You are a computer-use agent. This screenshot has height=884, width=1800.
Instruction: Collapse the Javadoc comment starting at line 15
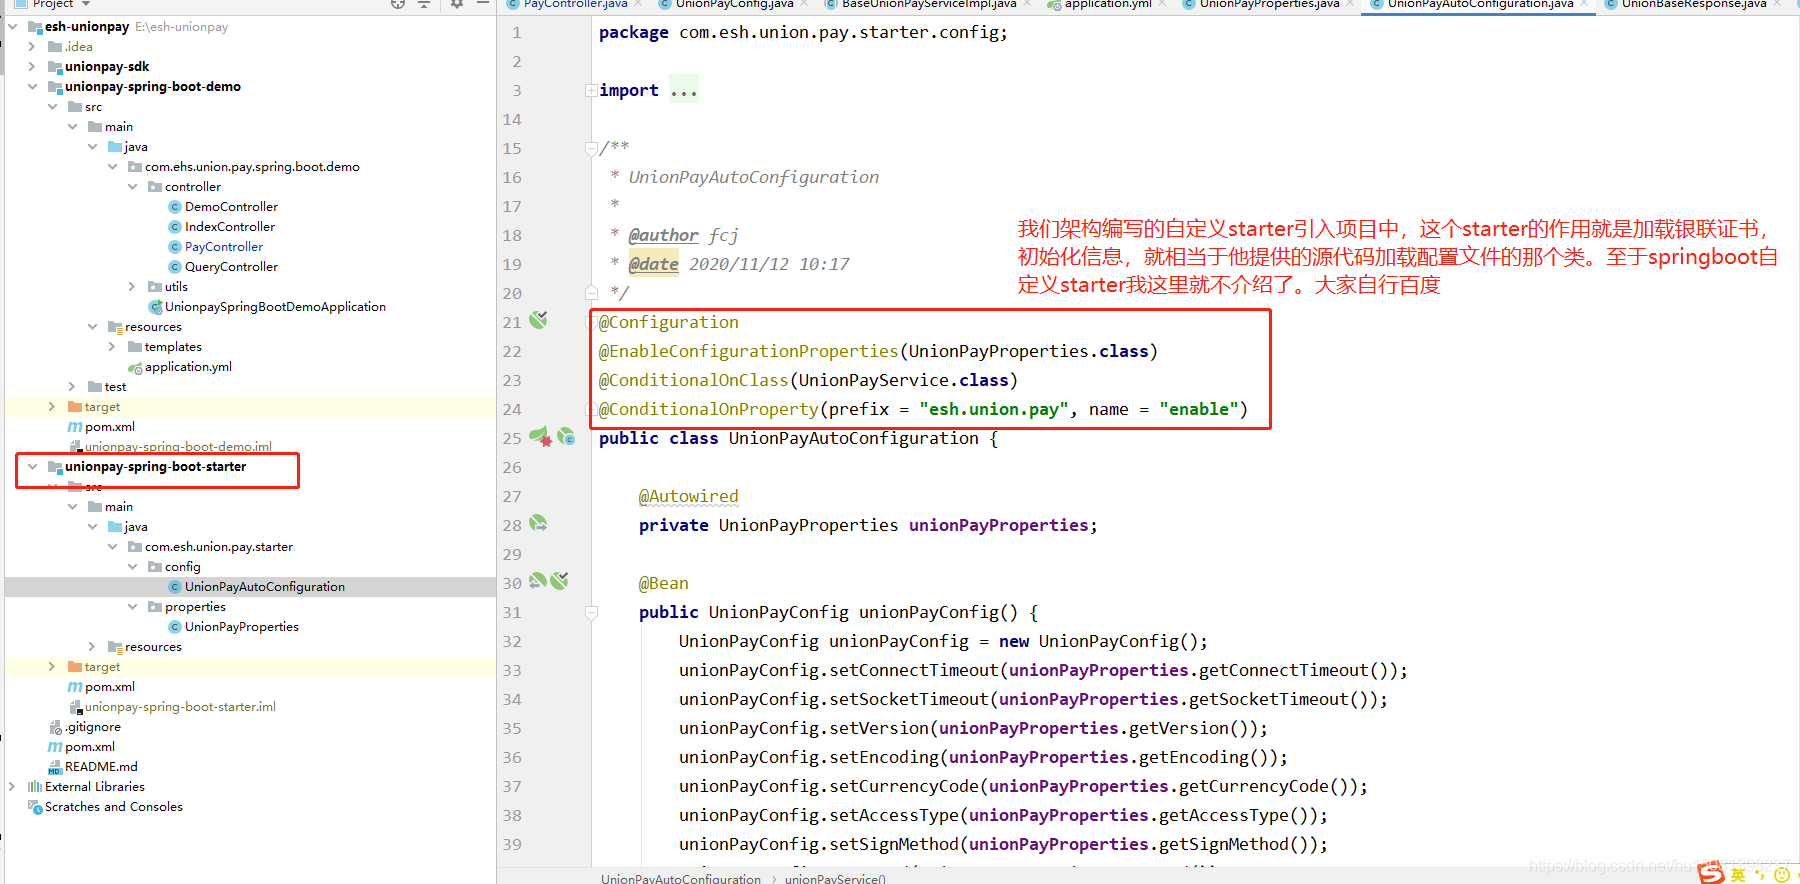point(591,149)
